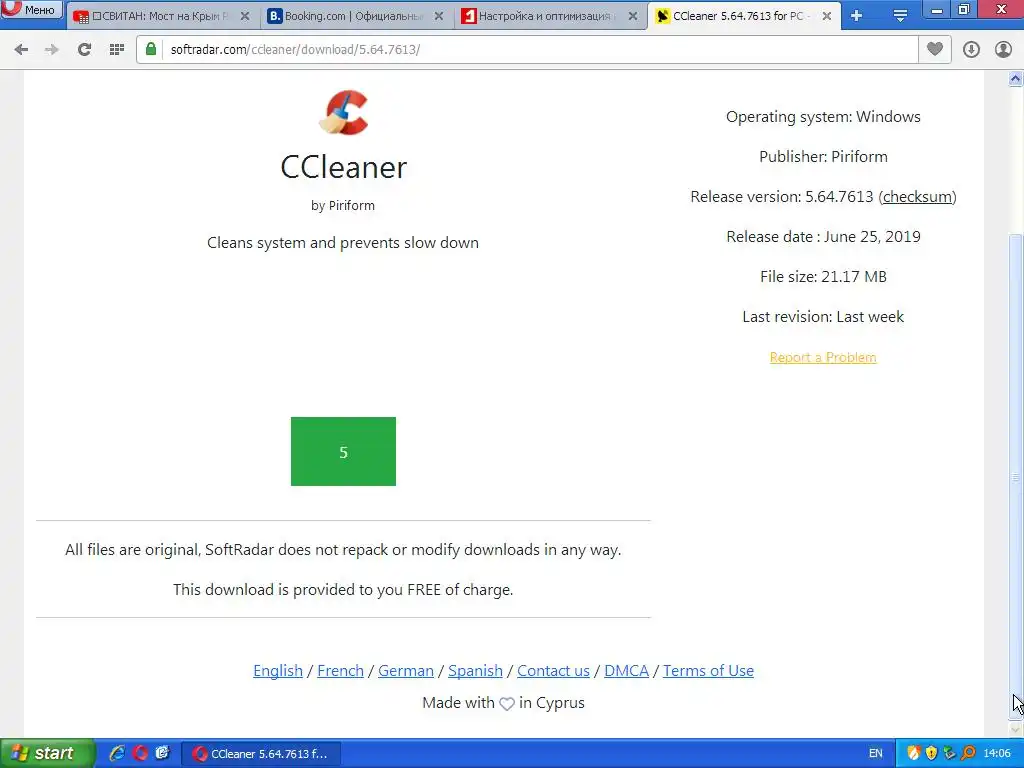Open the Opera Меню button

31,10
